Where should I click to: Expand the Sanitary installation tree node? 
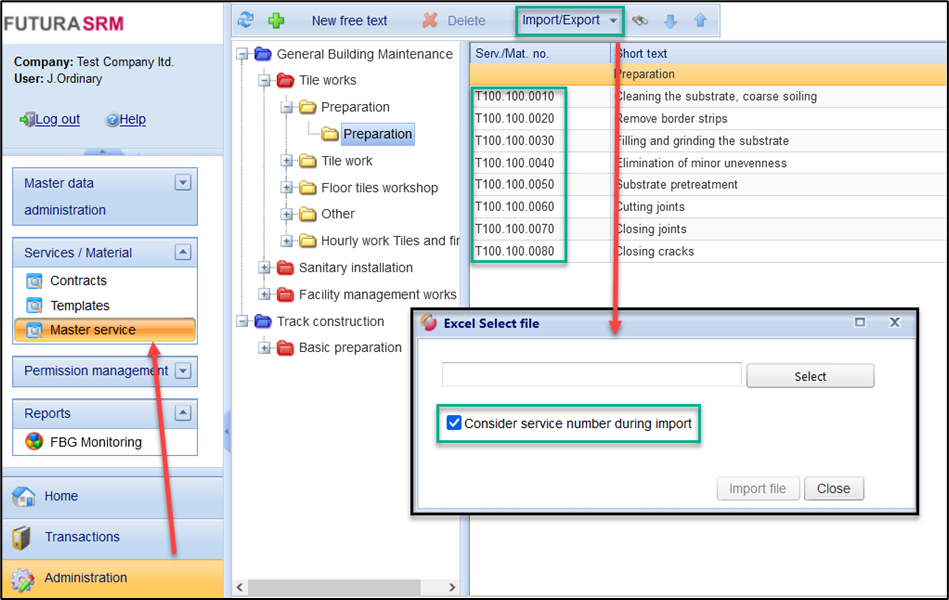[x=265, y=268]
